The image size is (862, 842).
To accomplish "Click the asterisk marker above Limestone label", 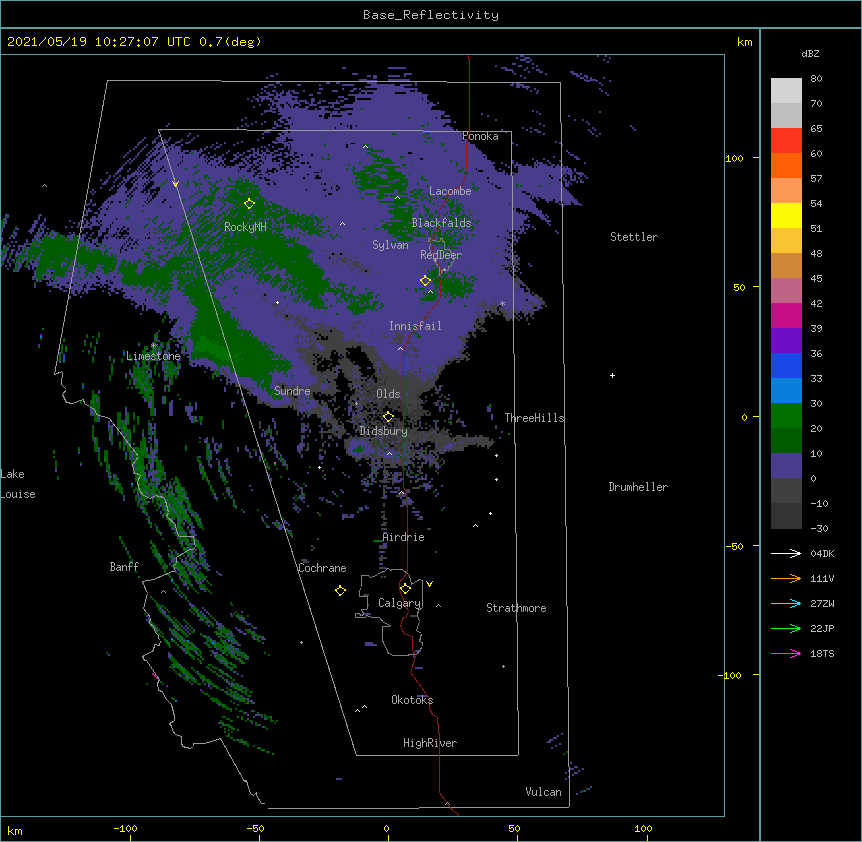I will pyautogui.click(x=153, y=346).
